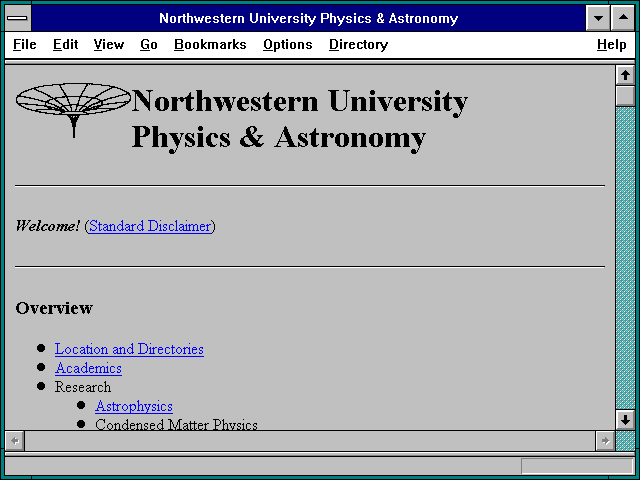
Task: Open the Astrophysics research link
Action: (134, 406)
